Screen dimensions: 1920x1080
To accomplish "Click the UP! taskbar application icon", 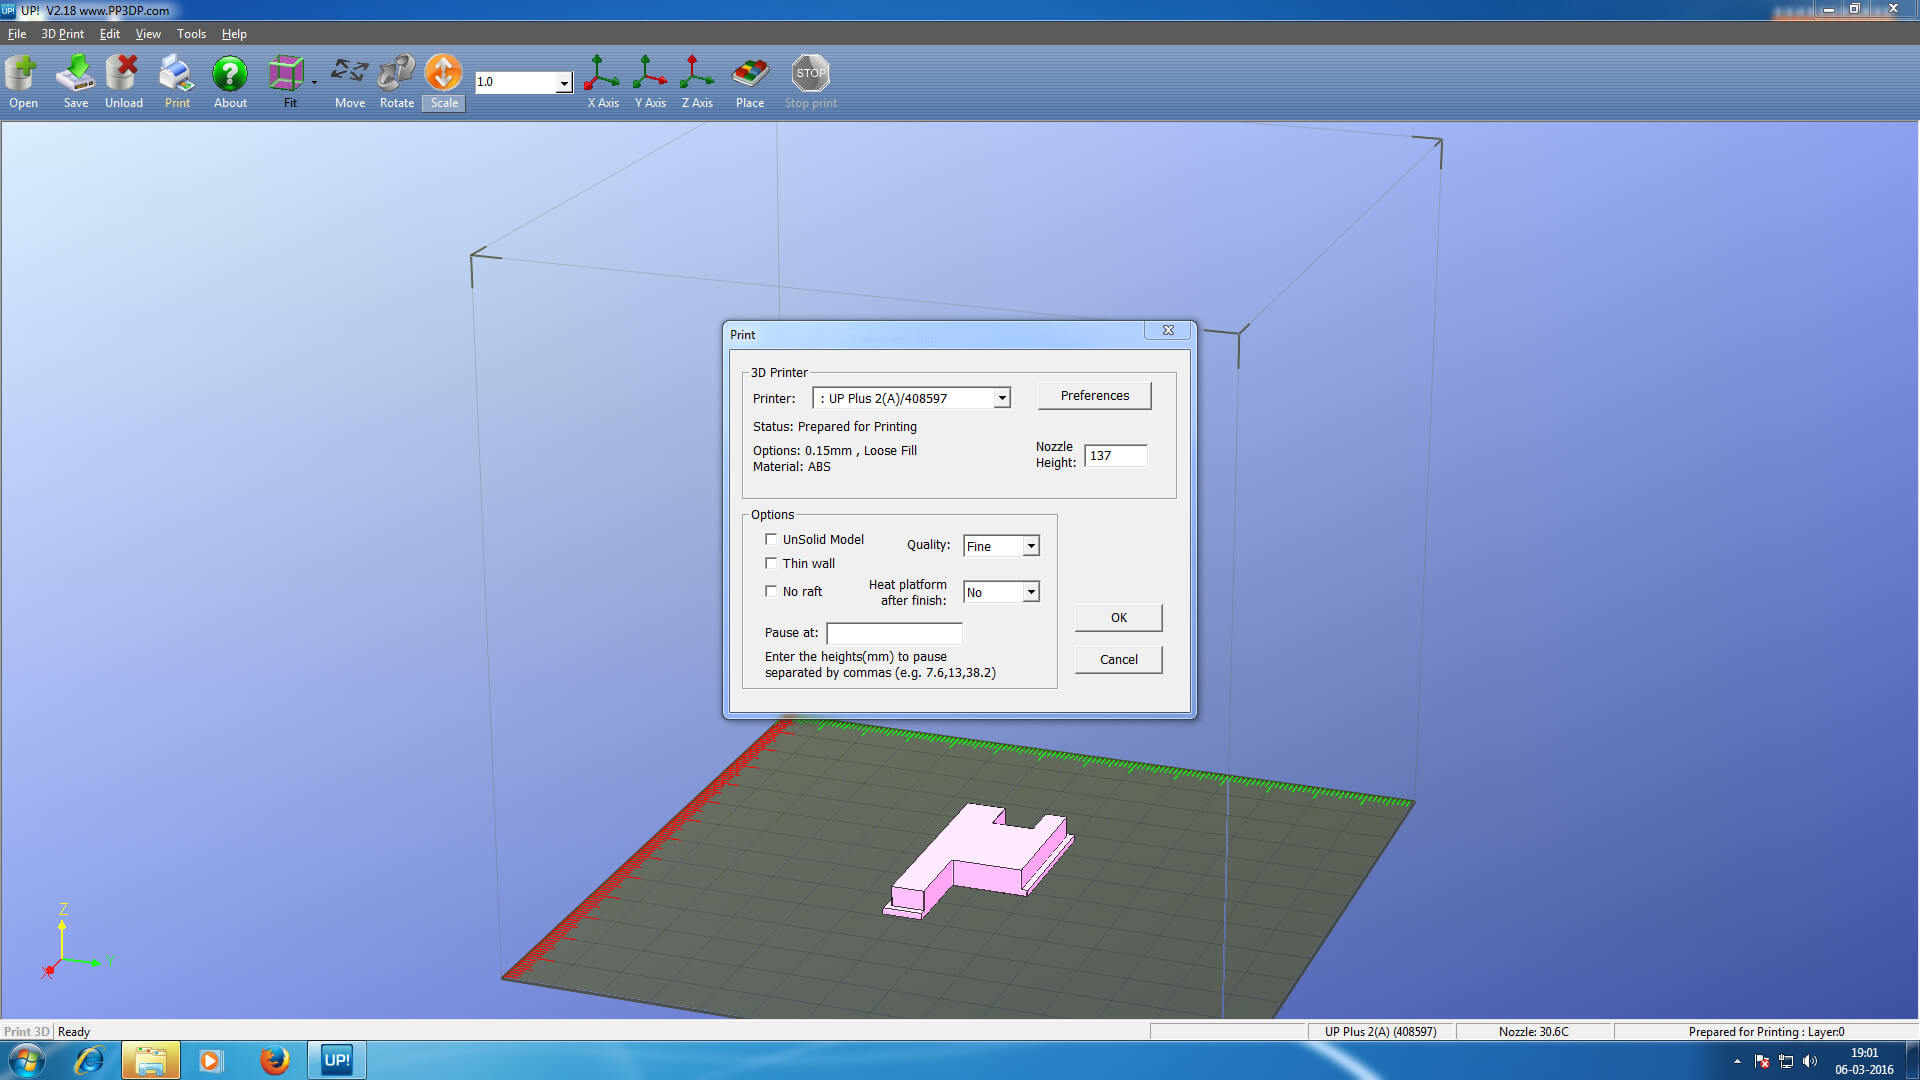I will 337,1060.
